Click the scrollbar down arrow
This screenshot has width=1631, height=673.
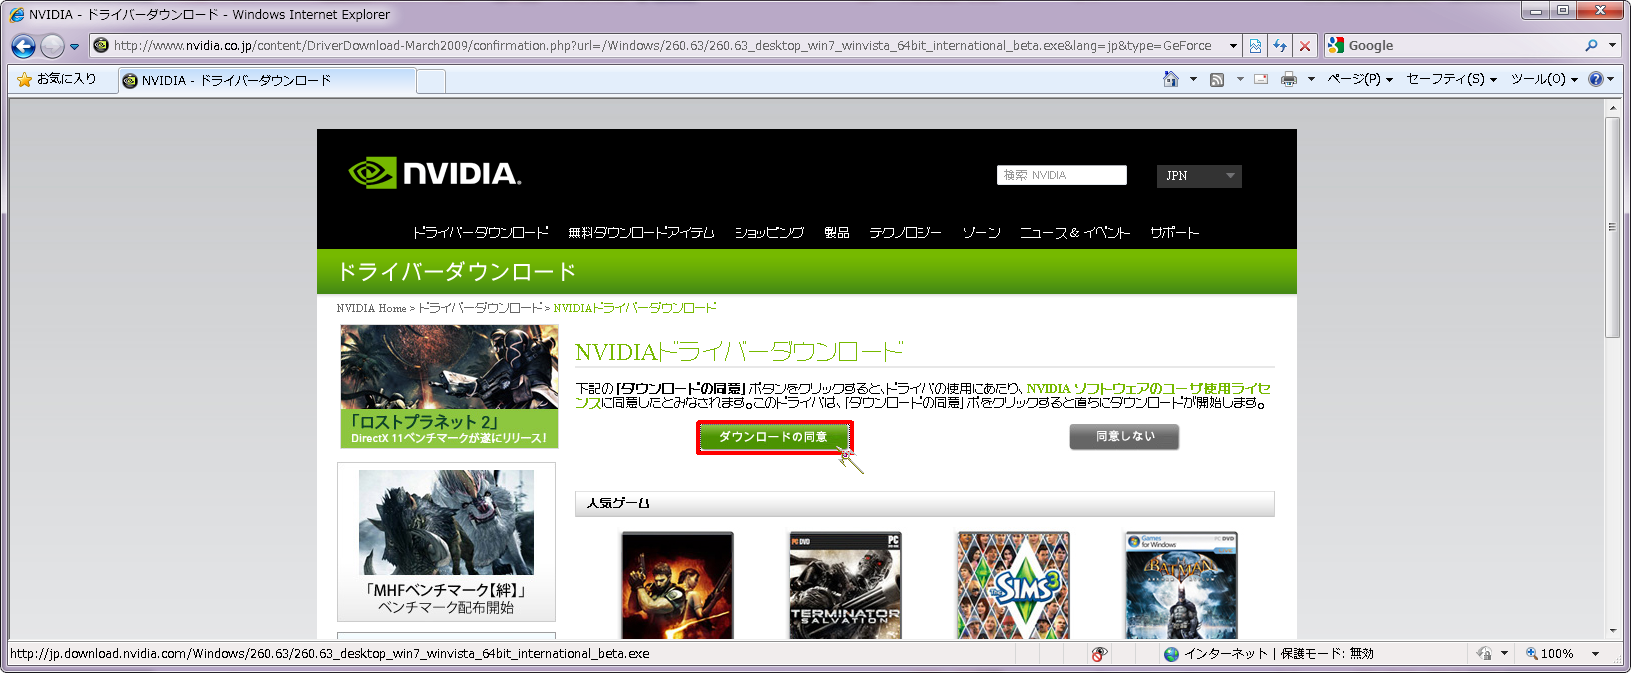click(x=1612, y=631)
